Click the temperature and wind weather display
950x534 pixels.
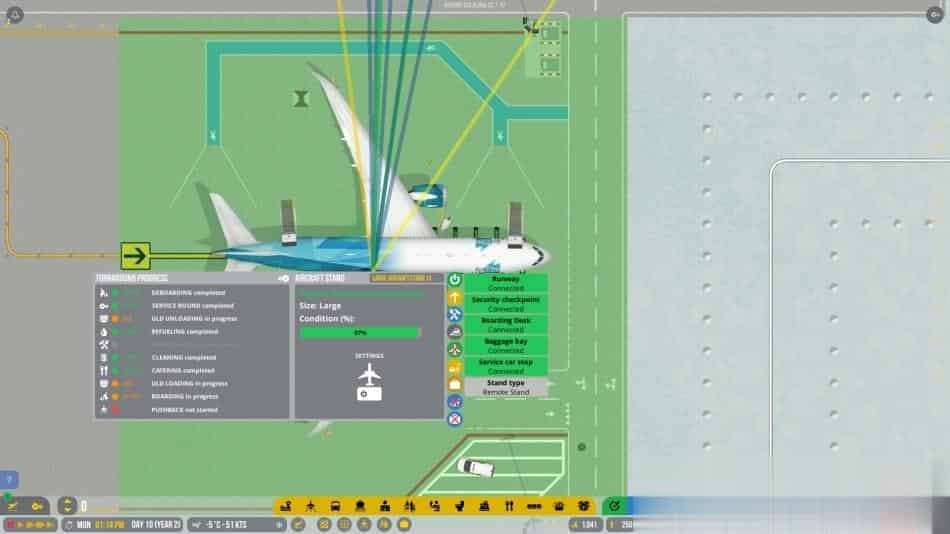[235, 524]
